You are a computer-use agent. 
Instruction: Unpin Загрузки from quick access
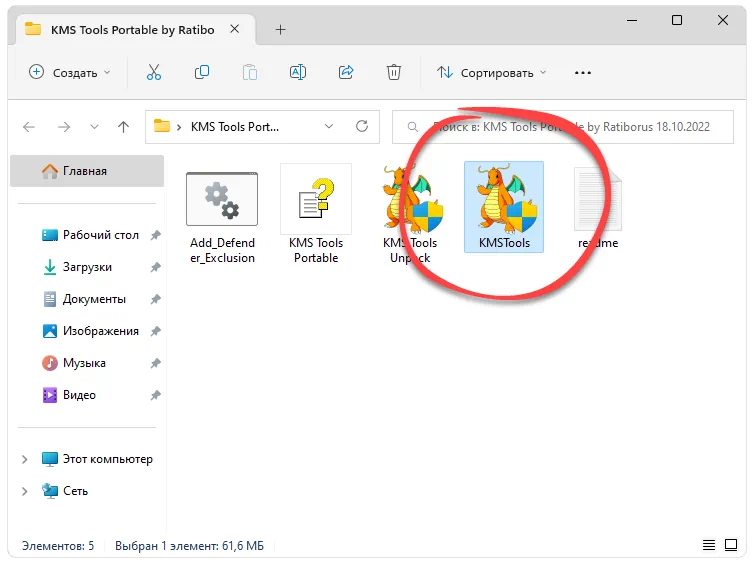(155, 267)
